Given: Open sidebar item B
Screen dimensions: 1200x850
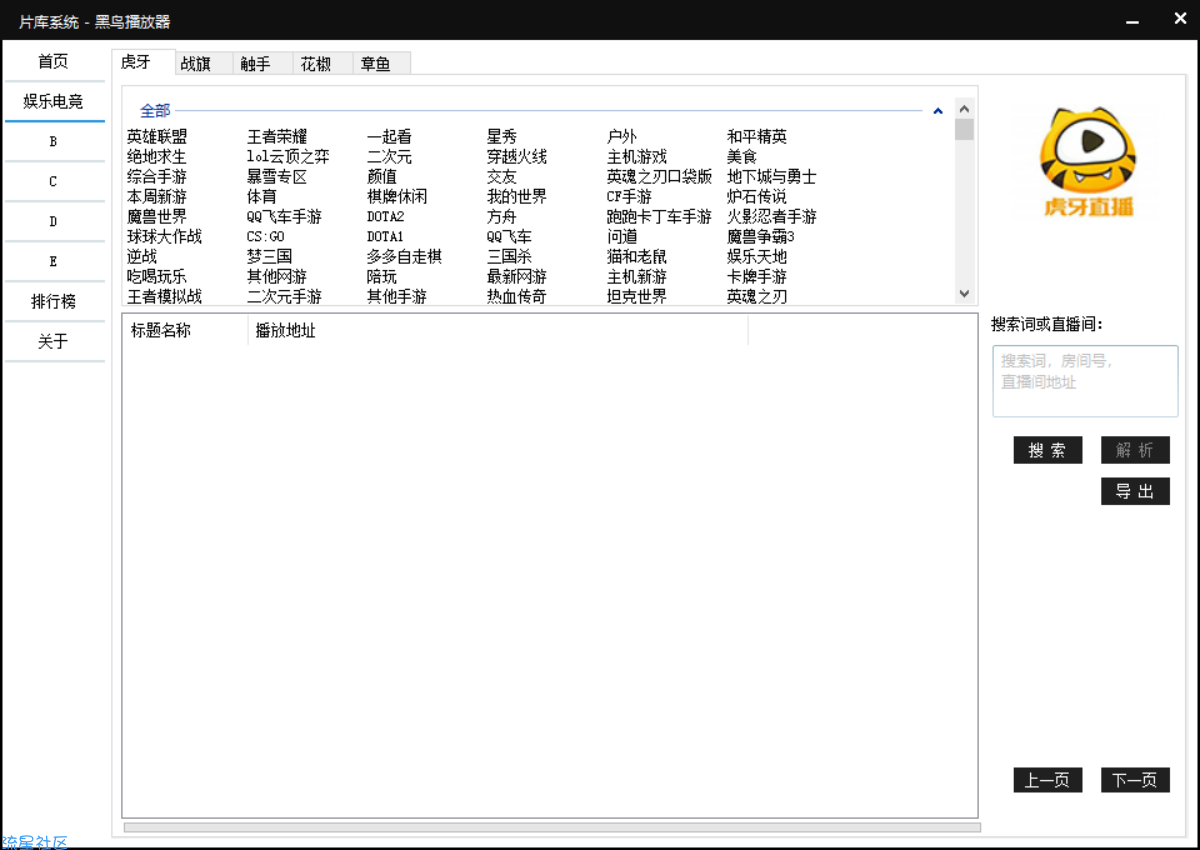Looking at the screenshot, I should [54, 142].
